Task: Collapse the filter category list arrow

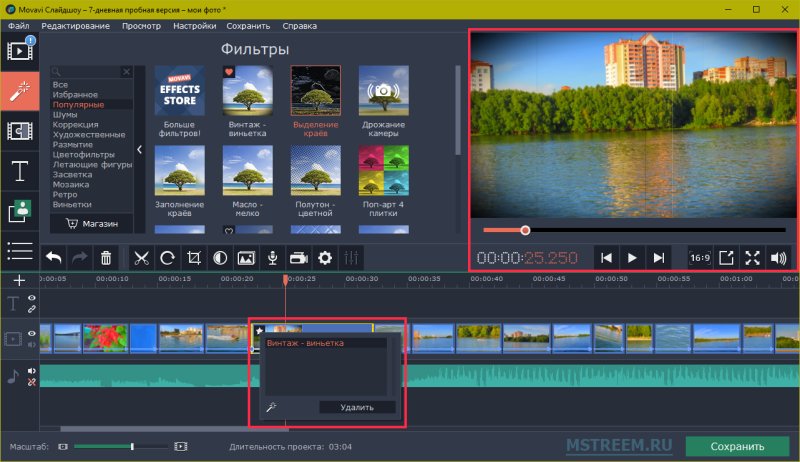Action: click(140, 150)
